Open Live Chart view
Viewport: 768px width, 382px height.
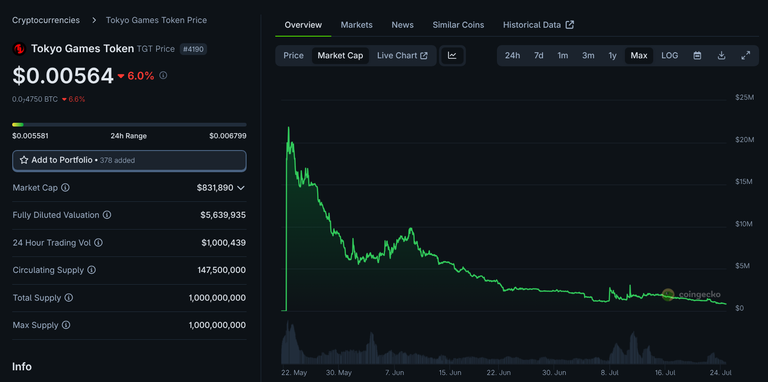(402, 55)
